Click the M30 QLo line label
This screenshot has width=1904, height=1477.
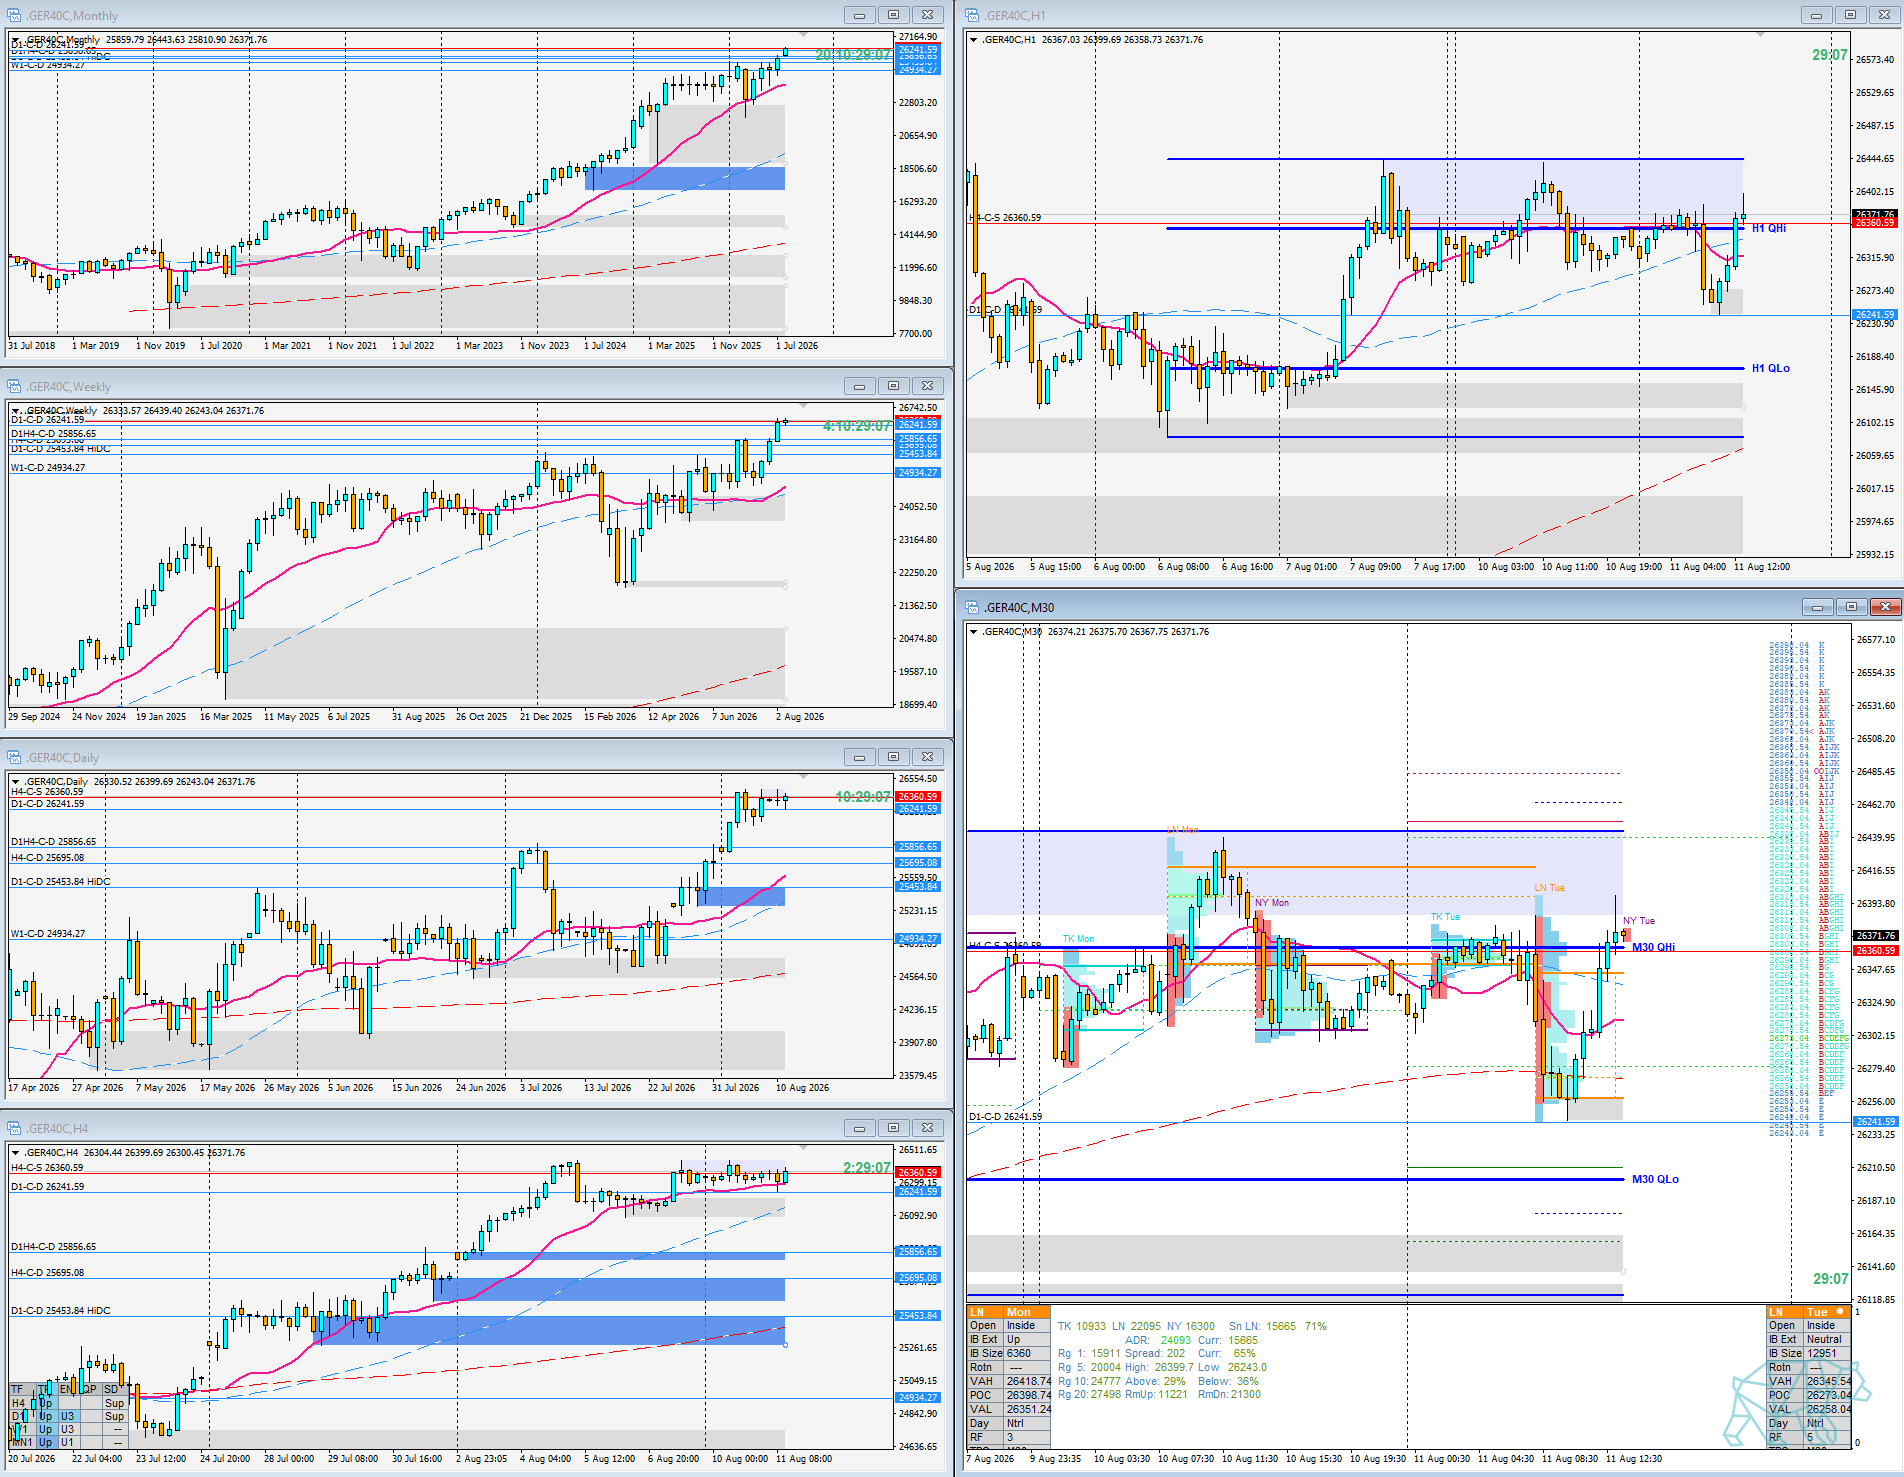(1655, 1179)
